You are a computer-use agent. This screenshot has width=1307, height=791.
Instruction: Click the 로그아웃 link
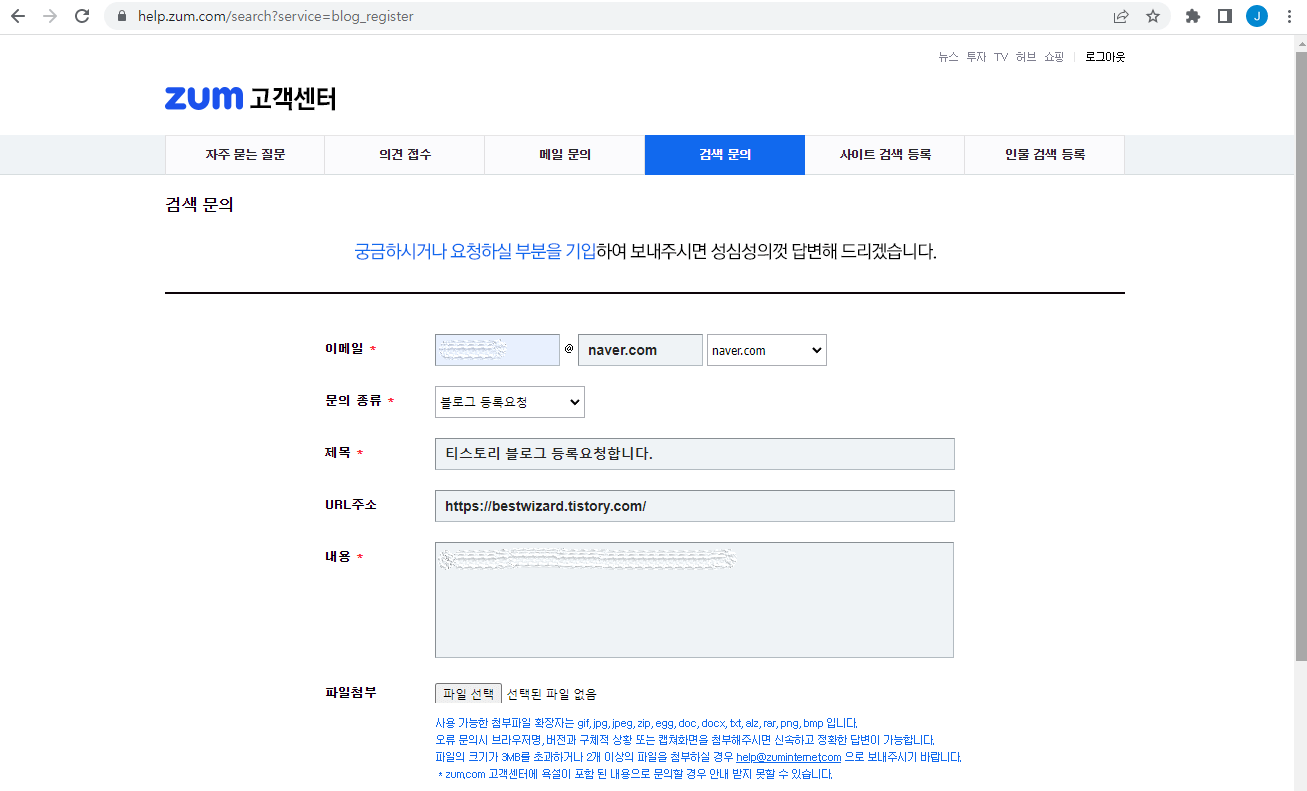click(x=1103, y=56)
